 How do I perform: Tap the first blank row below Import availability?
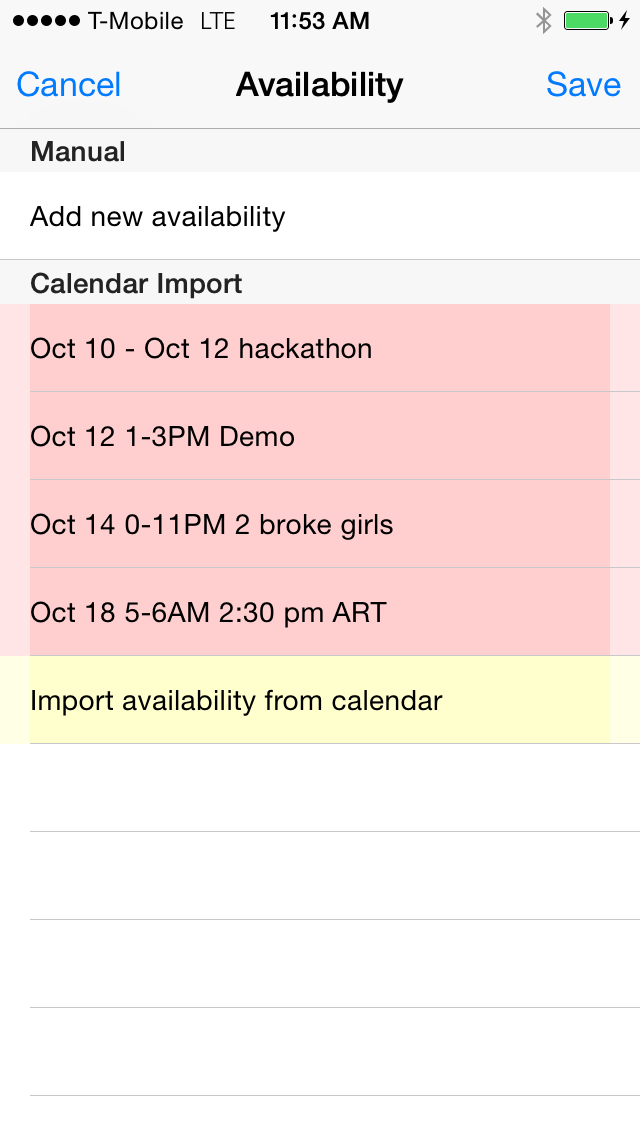pyautogui.click(x=320, y=788)
